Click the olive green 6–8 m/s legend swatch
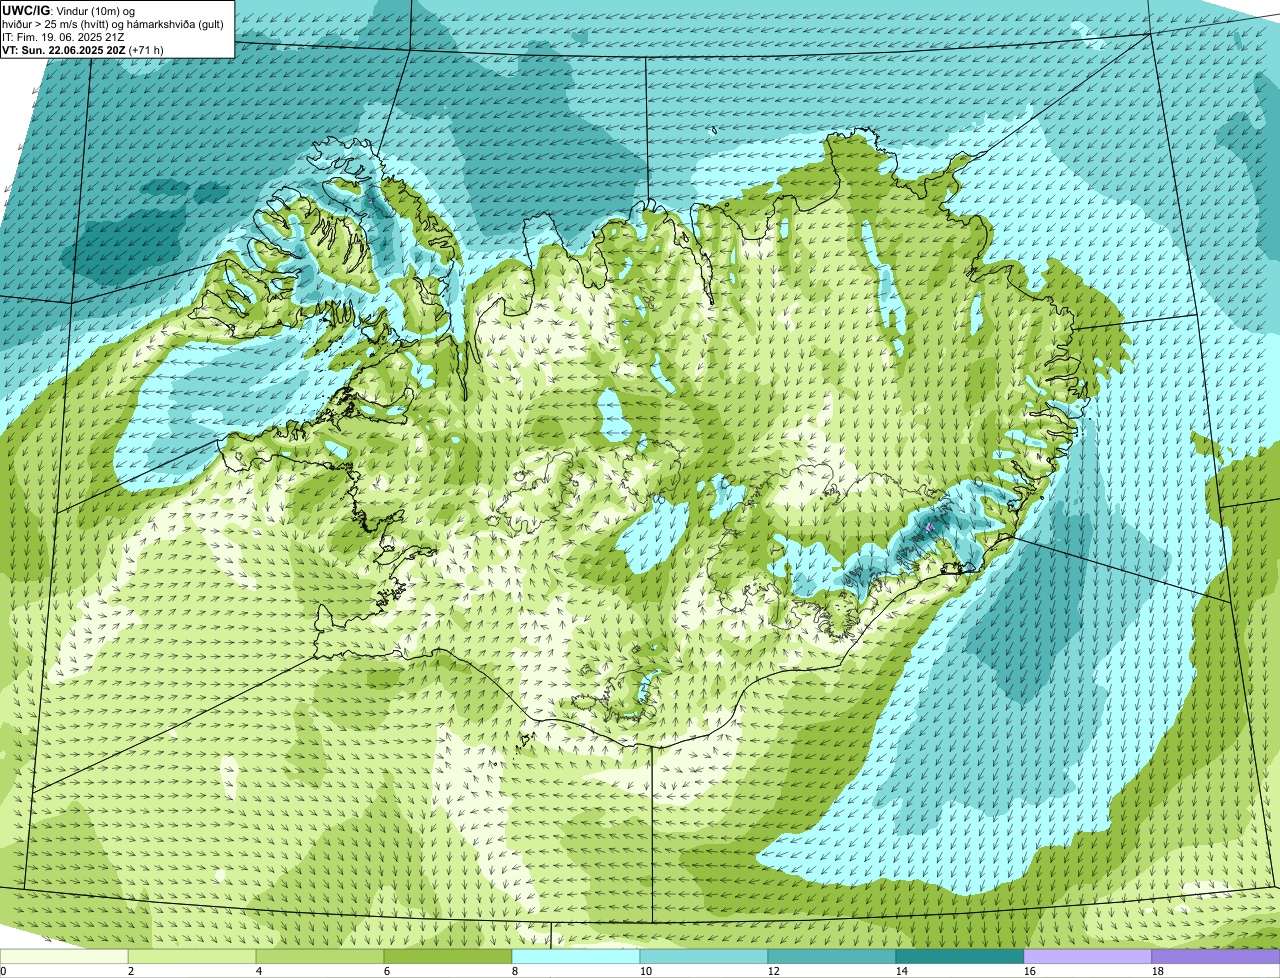The height and width of the screenshot is (978, 1280). click(448, 956)
